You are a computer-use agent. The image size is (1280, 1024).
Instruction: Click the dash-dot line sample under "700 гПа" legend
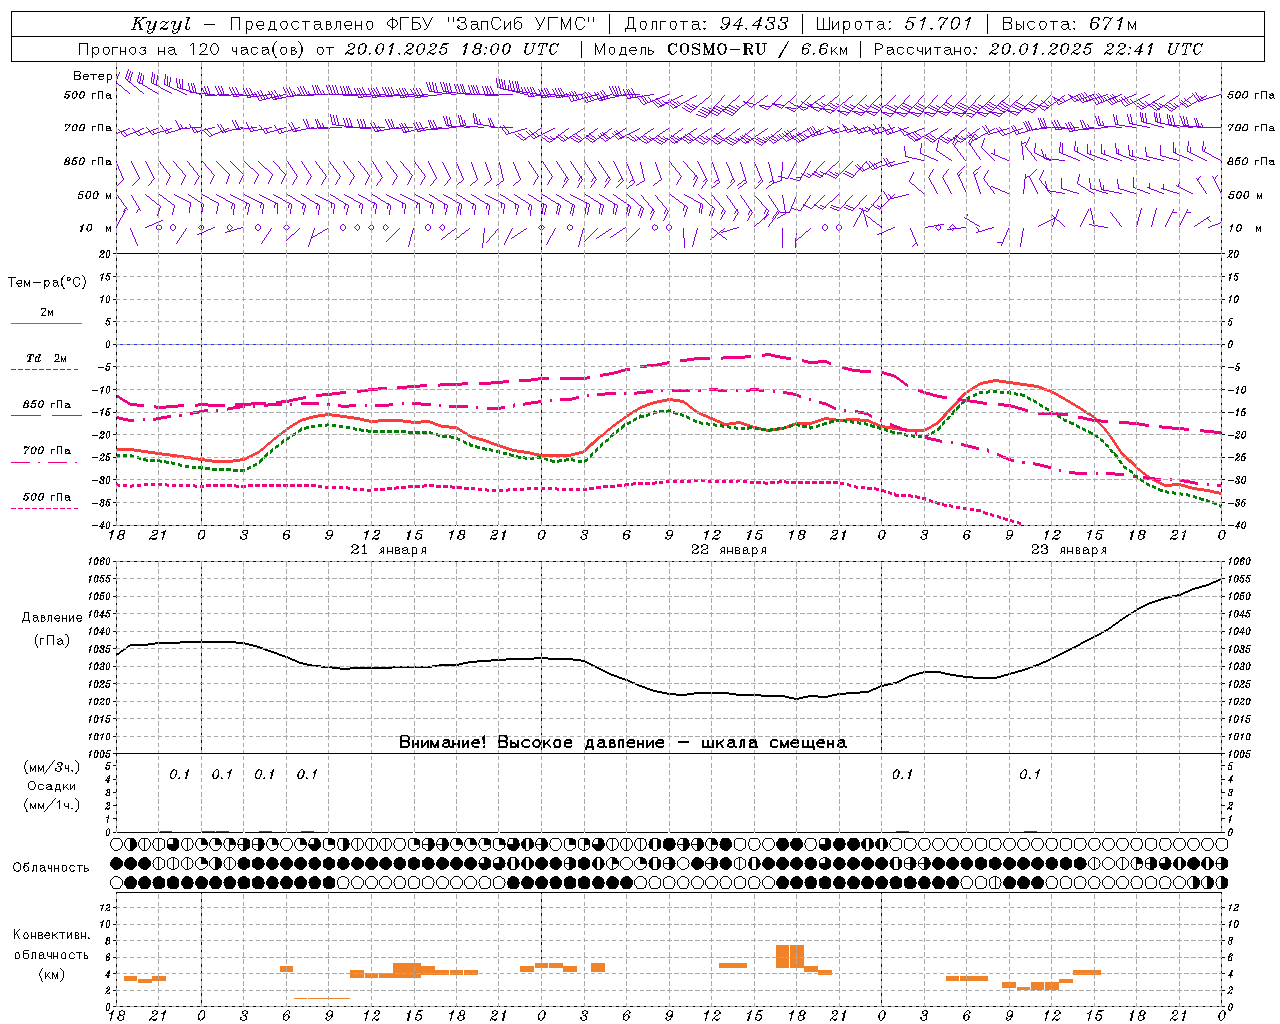click(x=45, y=462)
